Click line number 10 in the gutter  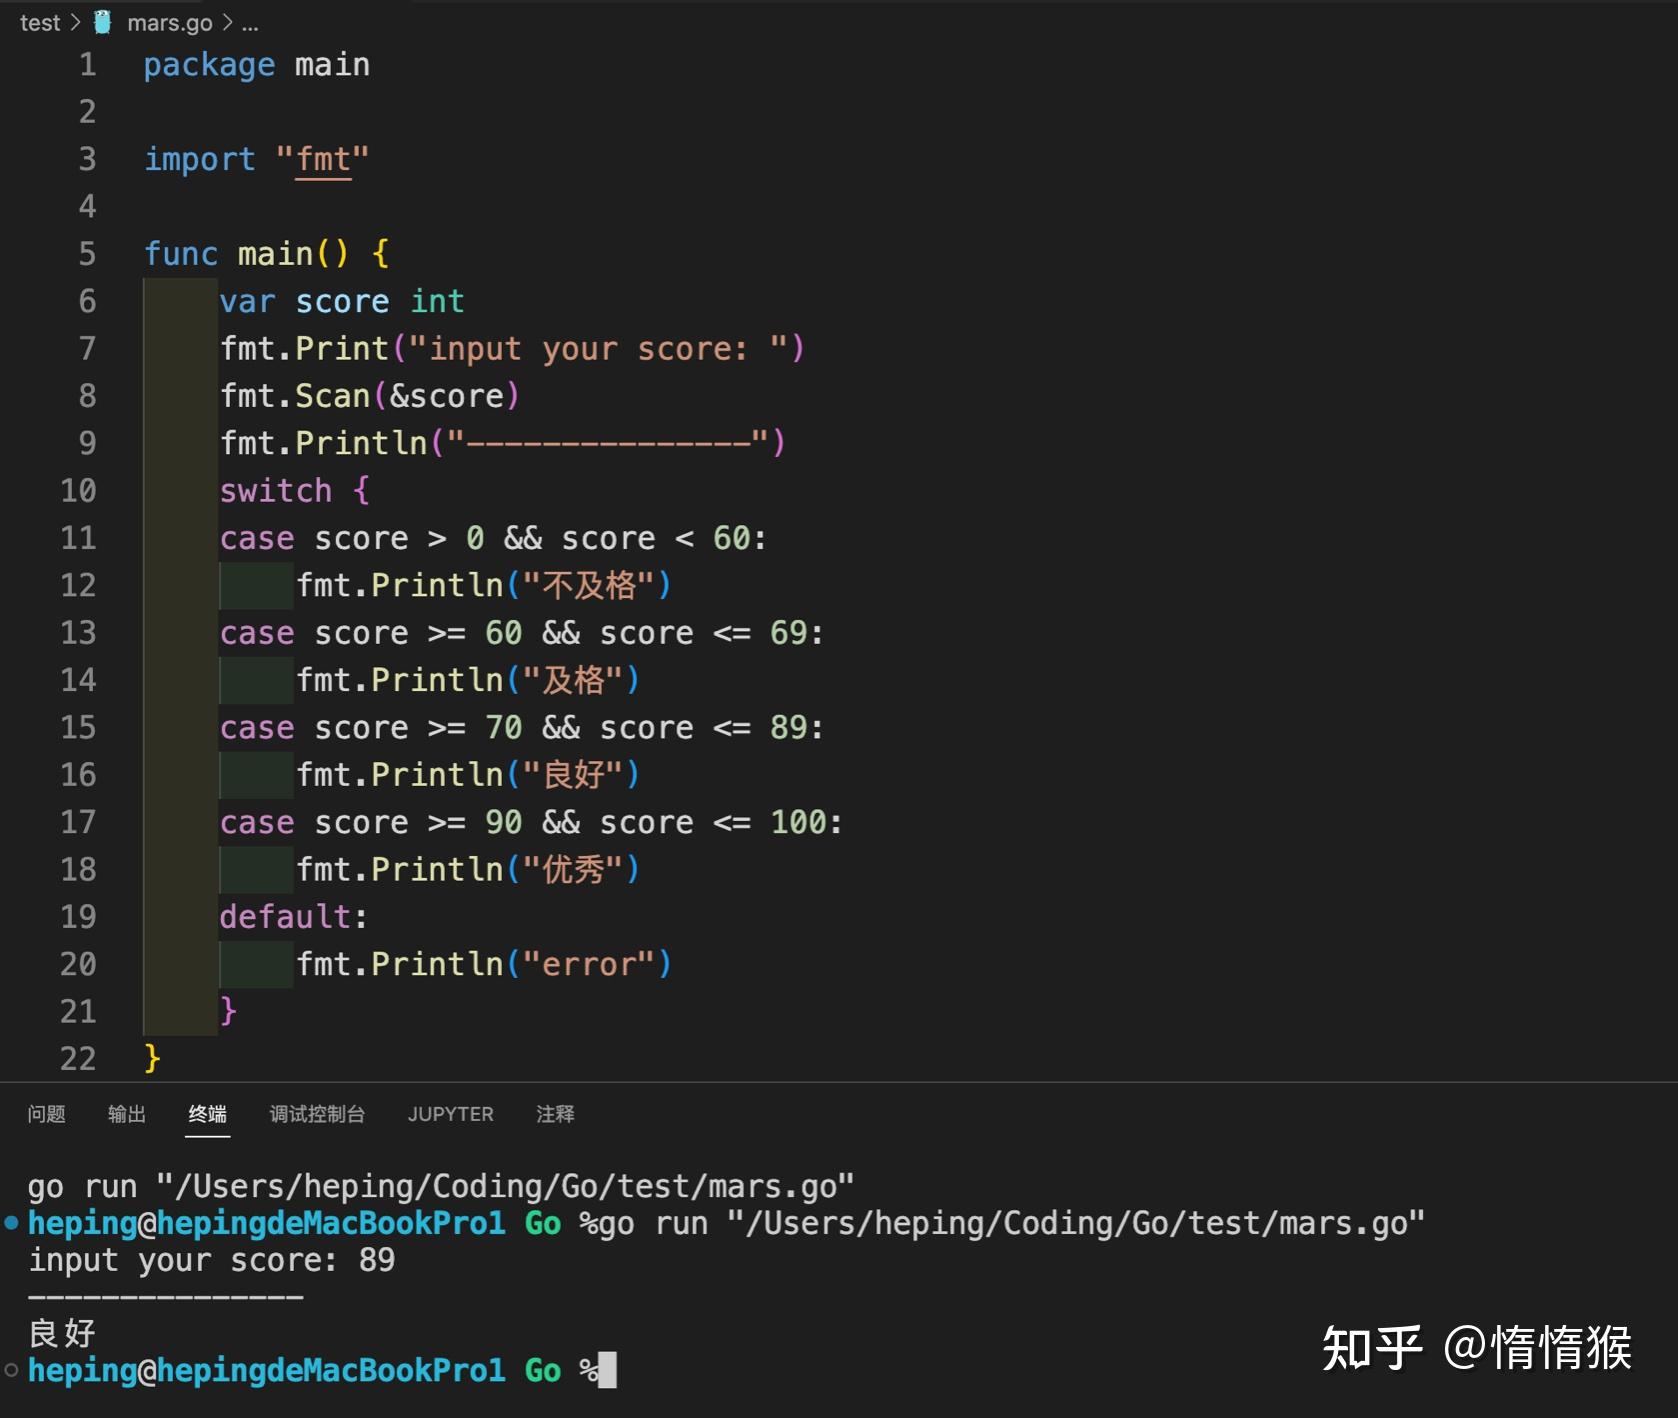click(78, 491)
